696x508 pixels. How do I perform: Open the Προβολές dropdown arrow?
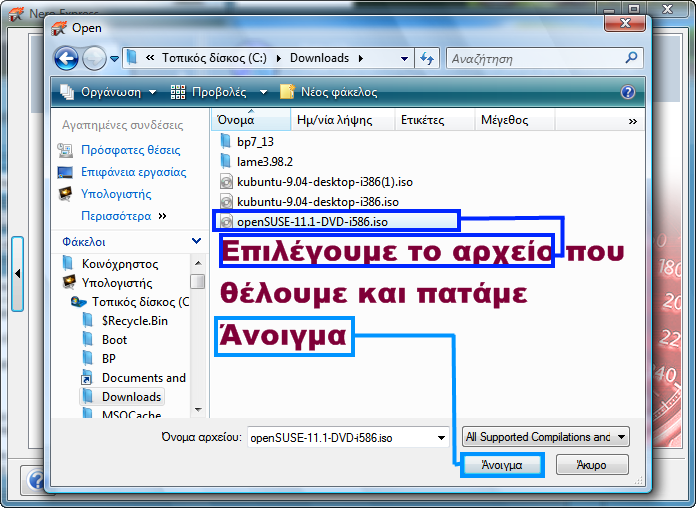click(x=263, y=92)
